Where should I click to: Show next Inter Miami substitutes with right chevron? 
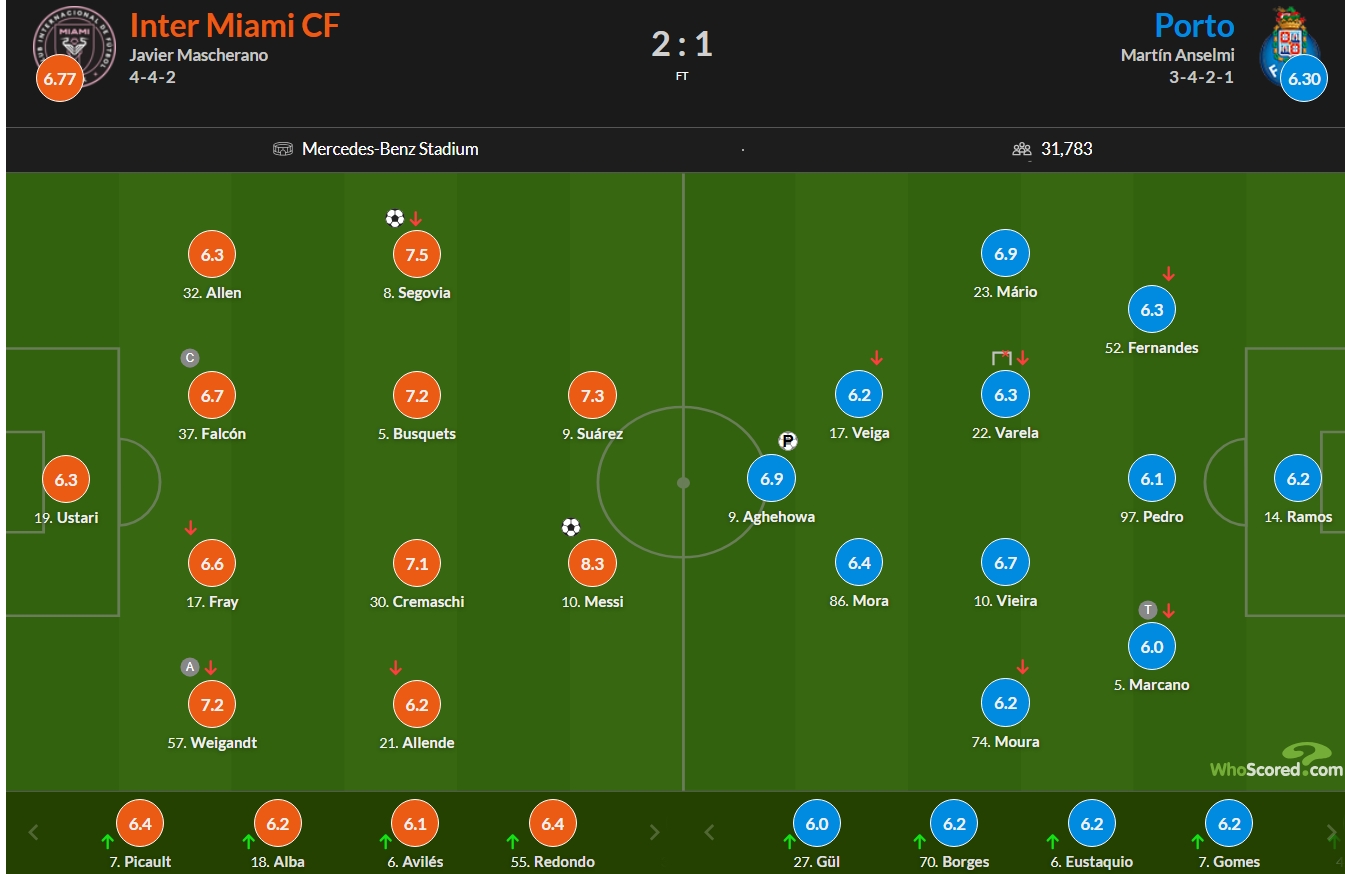[x=655, y=832]
